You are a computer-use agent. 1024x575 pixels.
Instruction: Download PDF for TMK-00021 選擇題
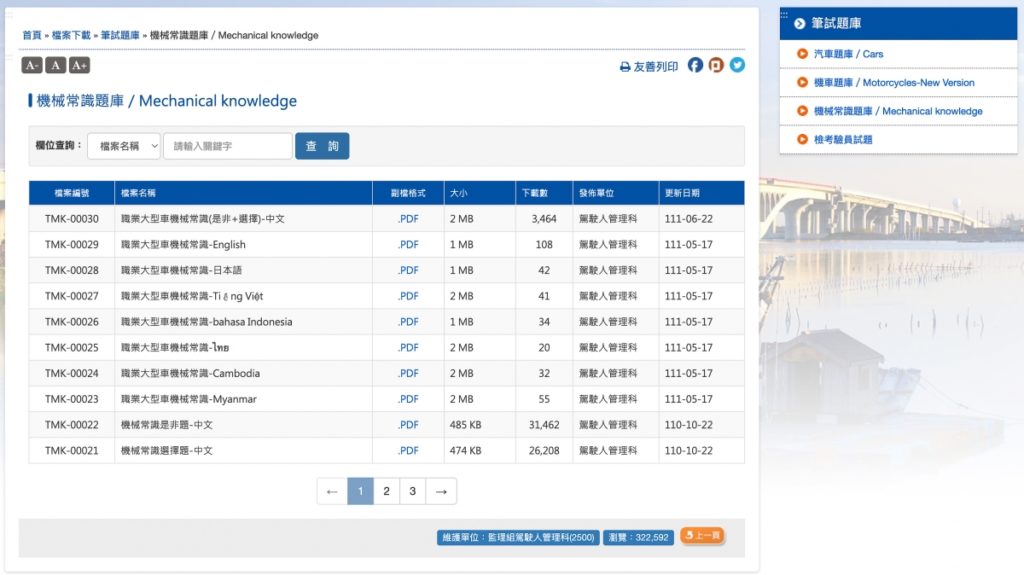click(408, 450)
